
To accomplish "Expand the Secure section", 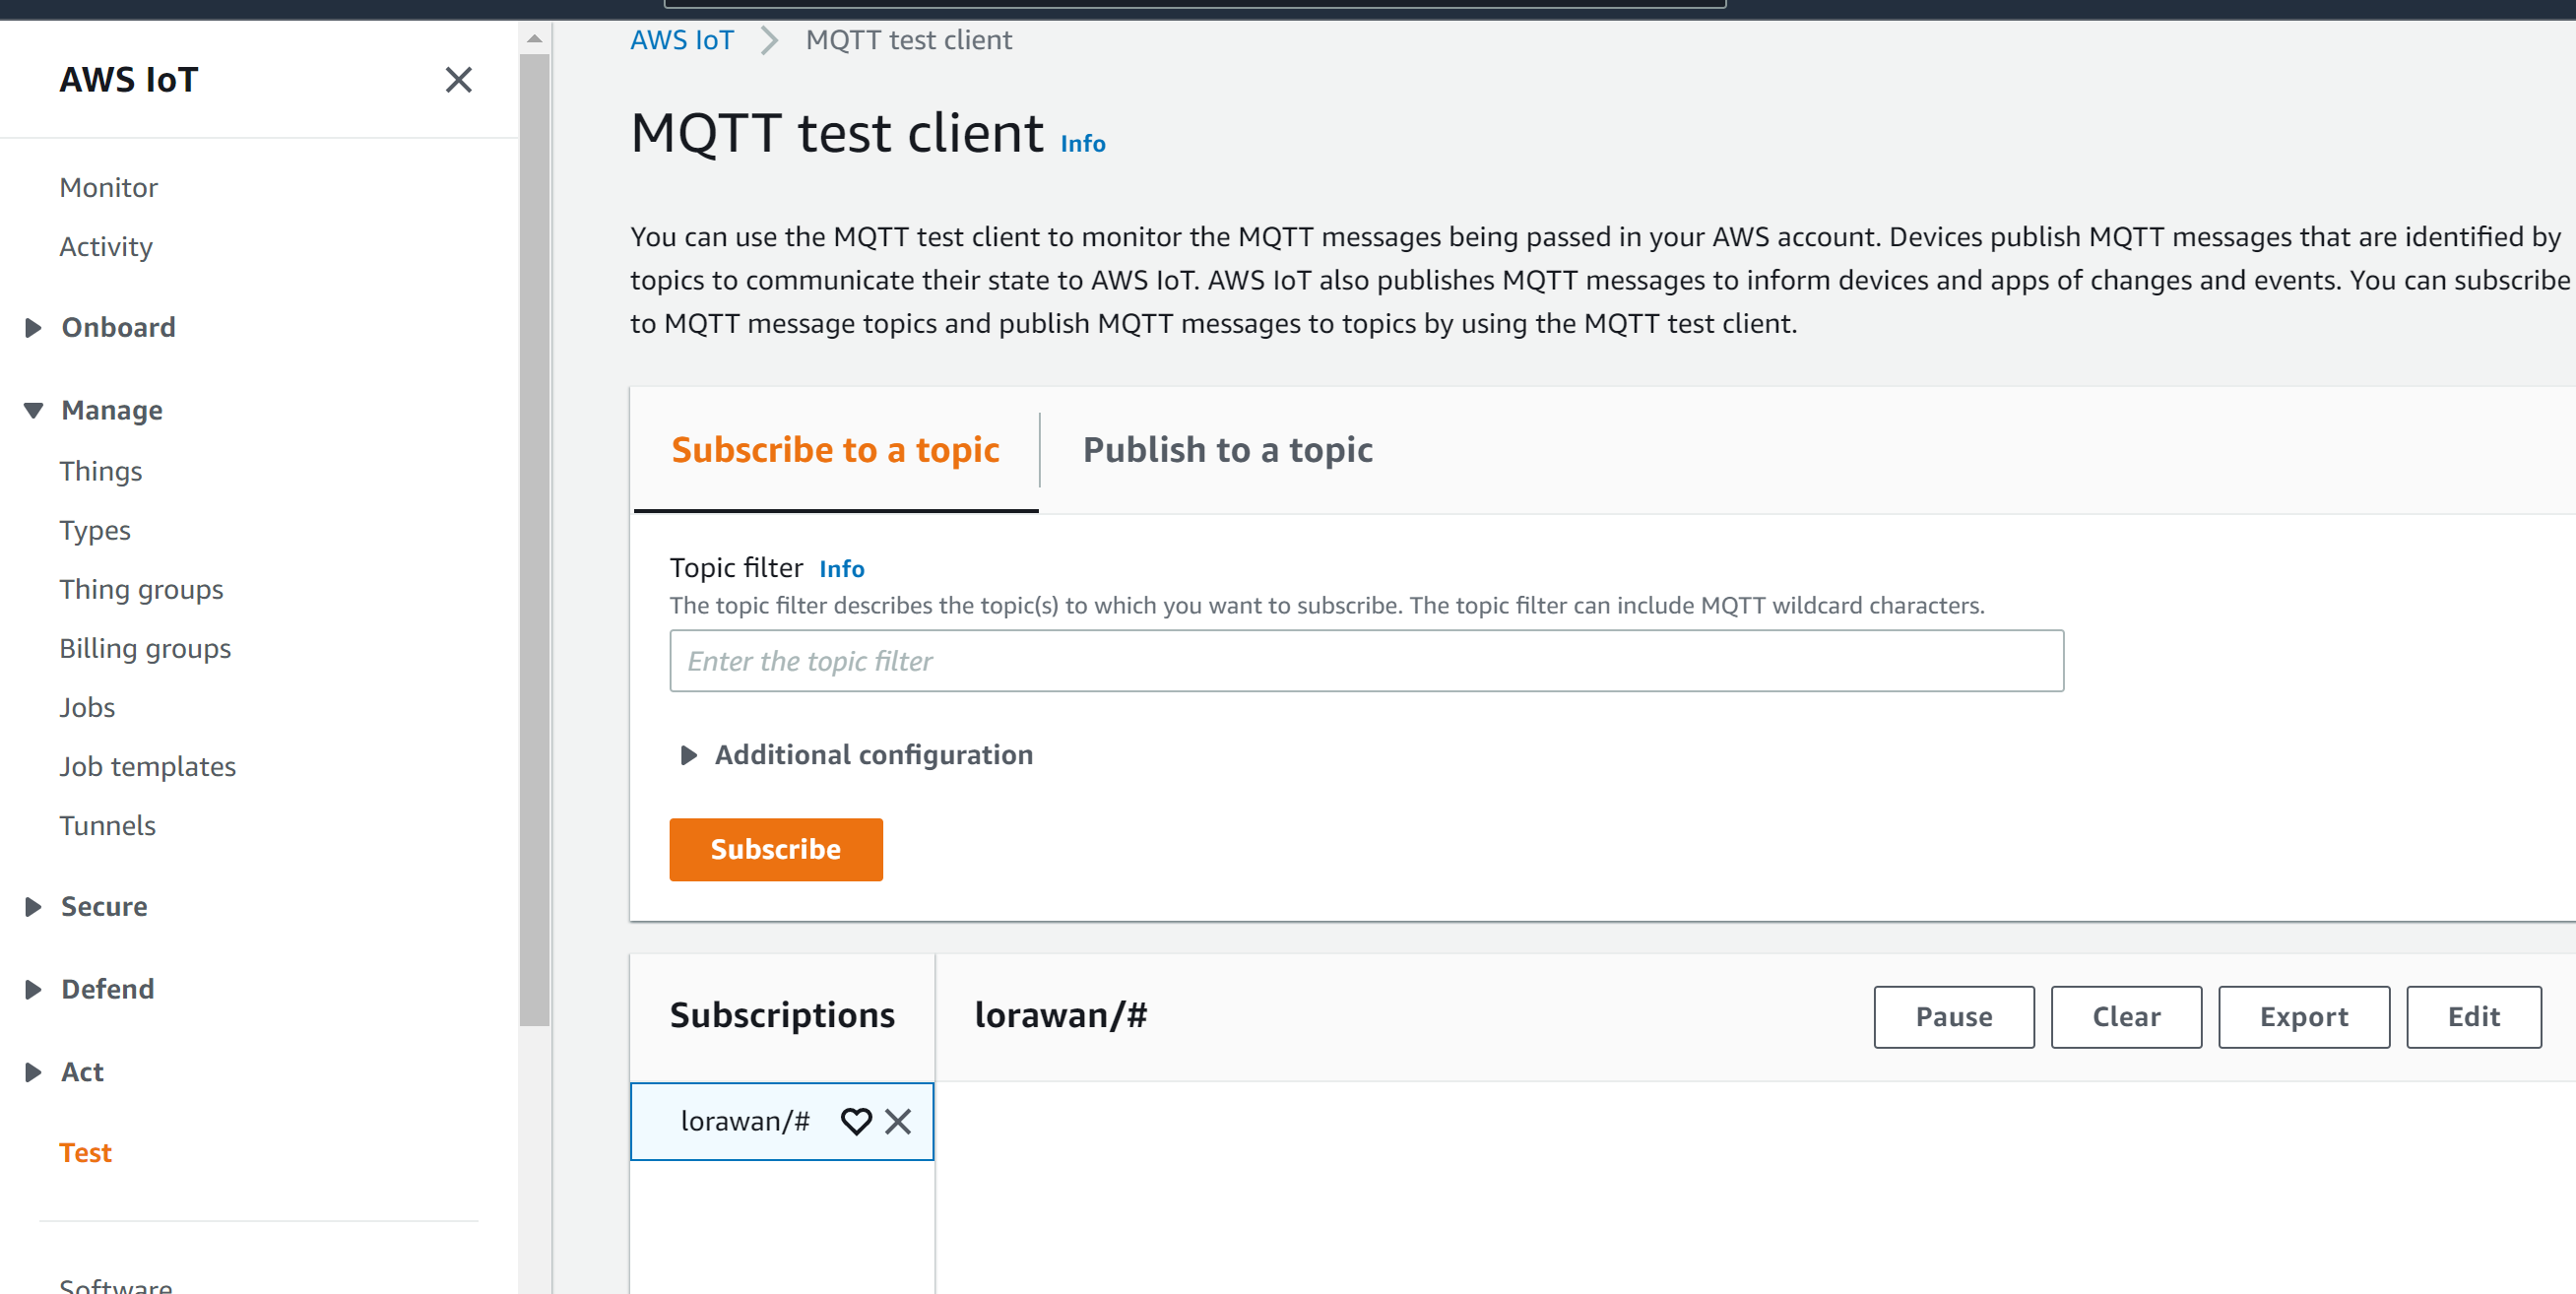I will coord(33,906).
